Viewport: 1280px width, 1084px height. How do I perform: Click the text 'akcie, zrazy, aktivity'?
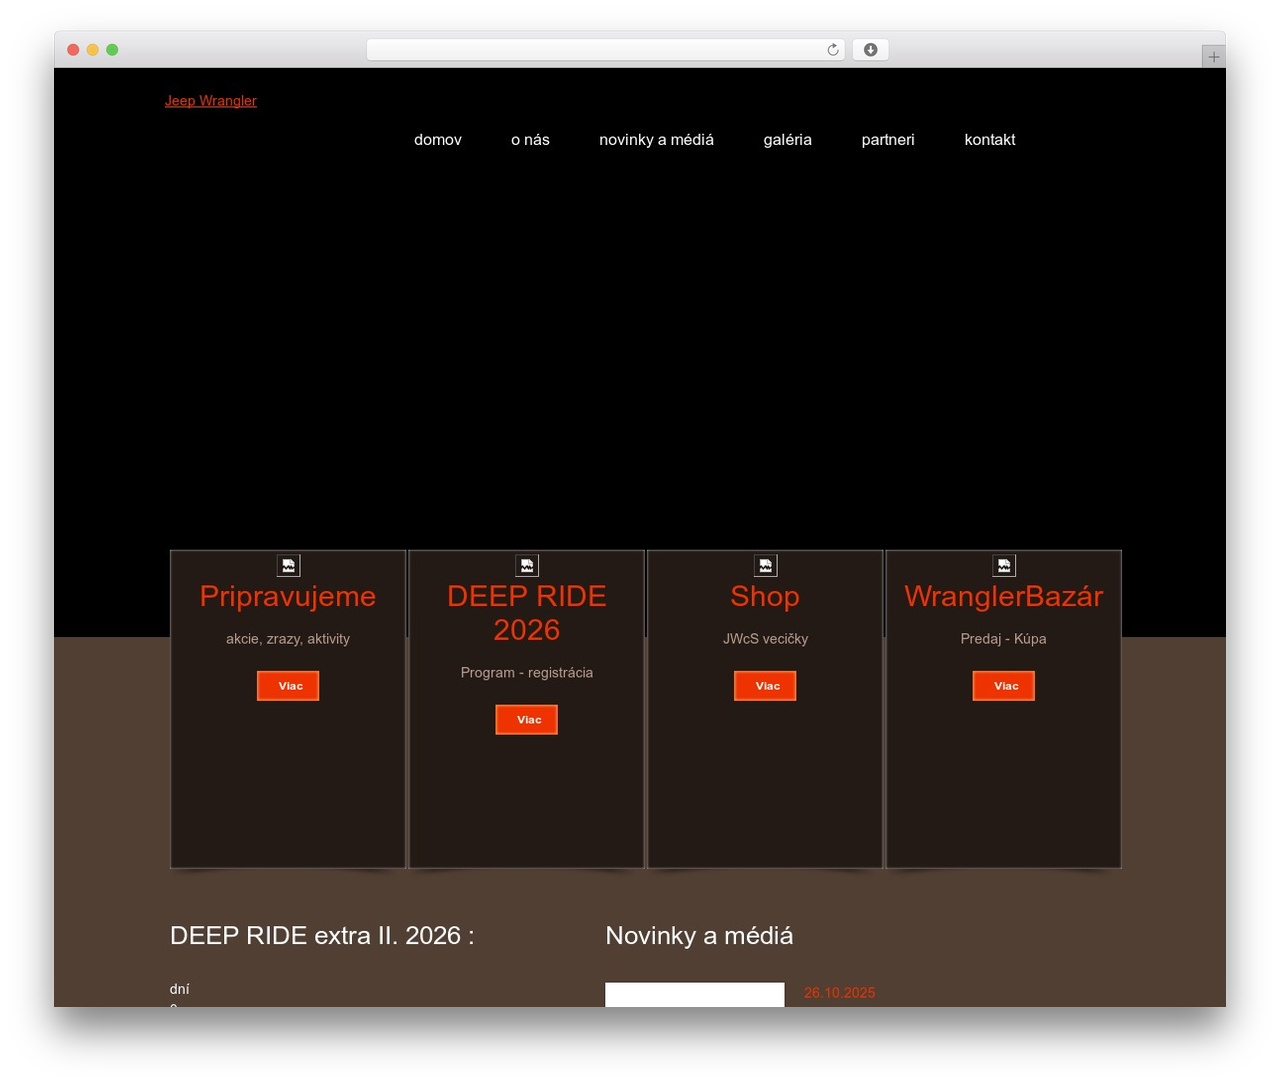coord(288,639)
